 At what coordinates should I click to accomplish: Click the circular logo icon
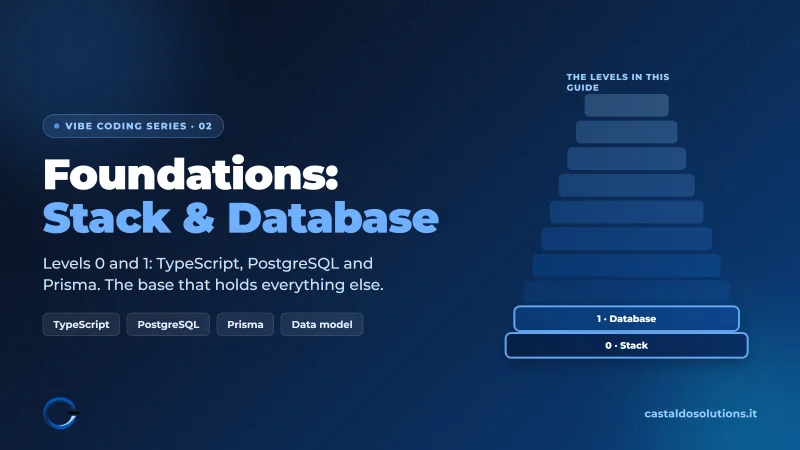[x=61, y=413]
